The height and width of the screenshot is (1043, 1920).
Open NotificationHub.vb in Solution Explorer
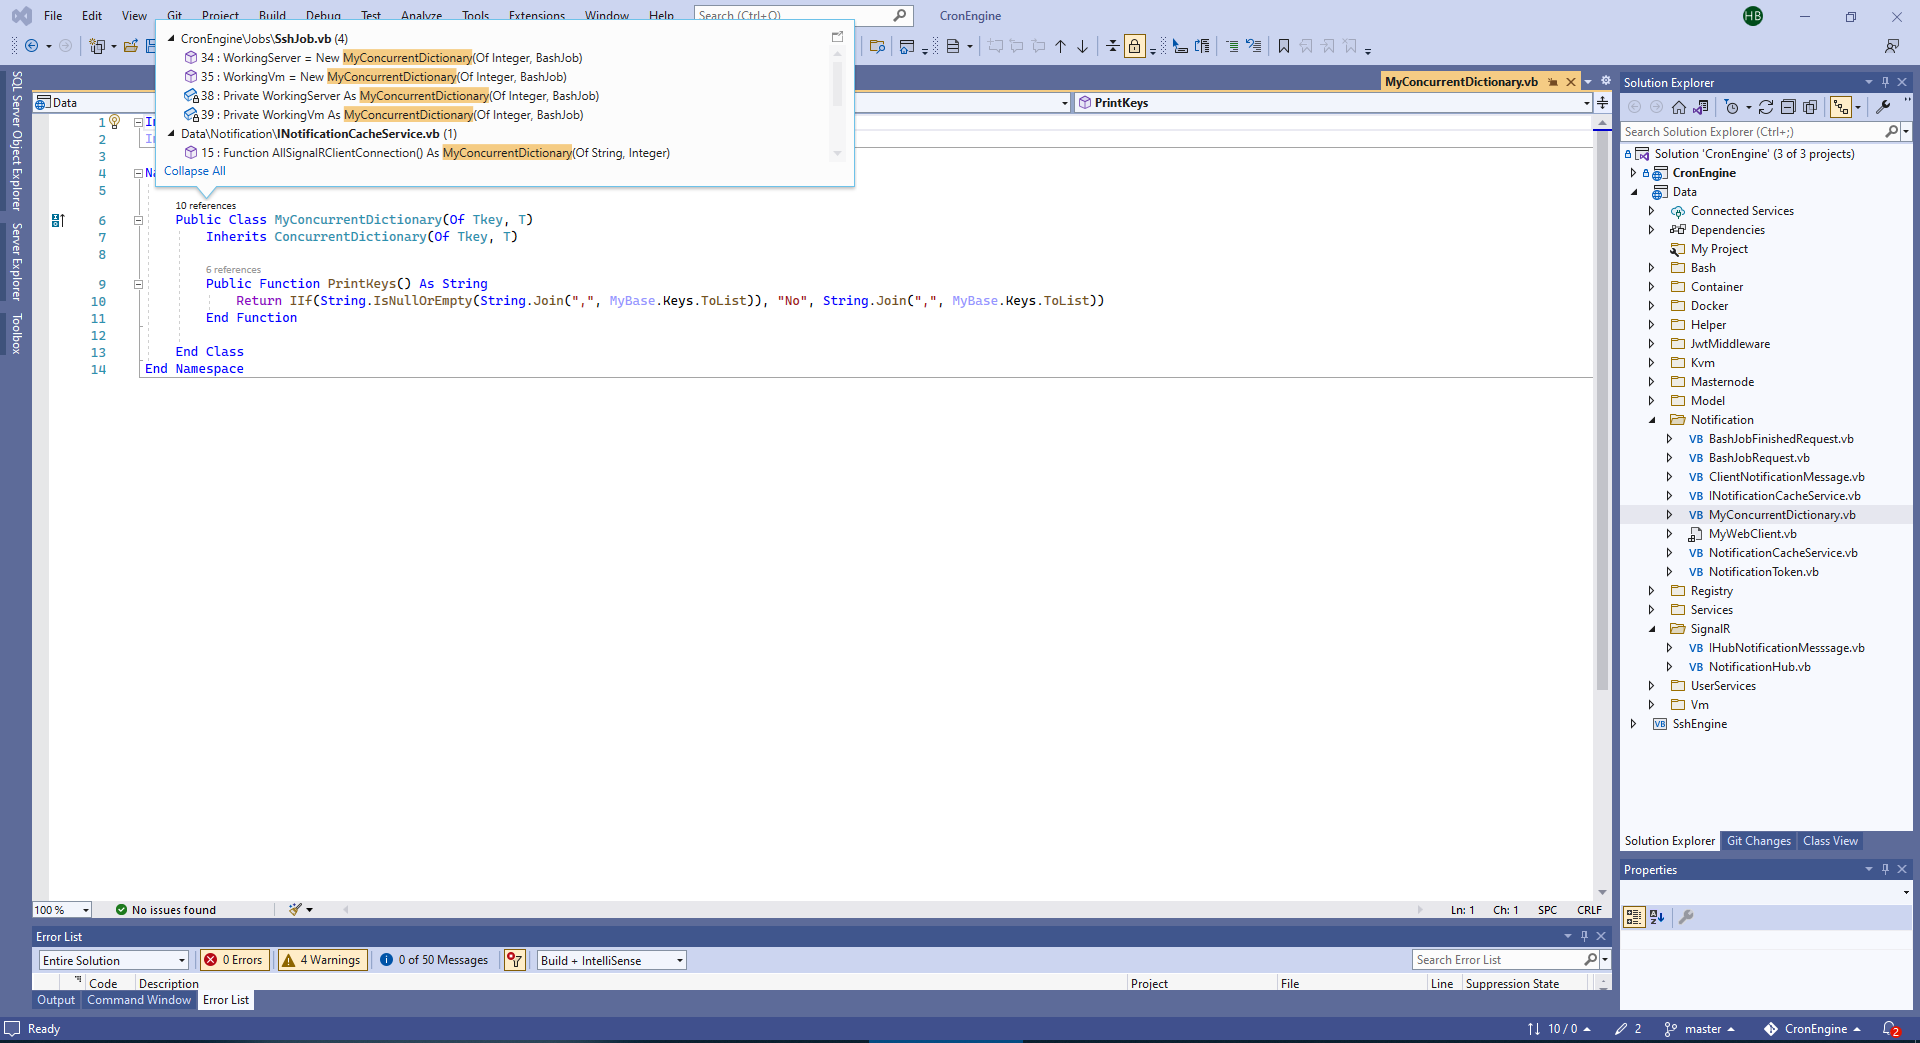[1759, 667]
